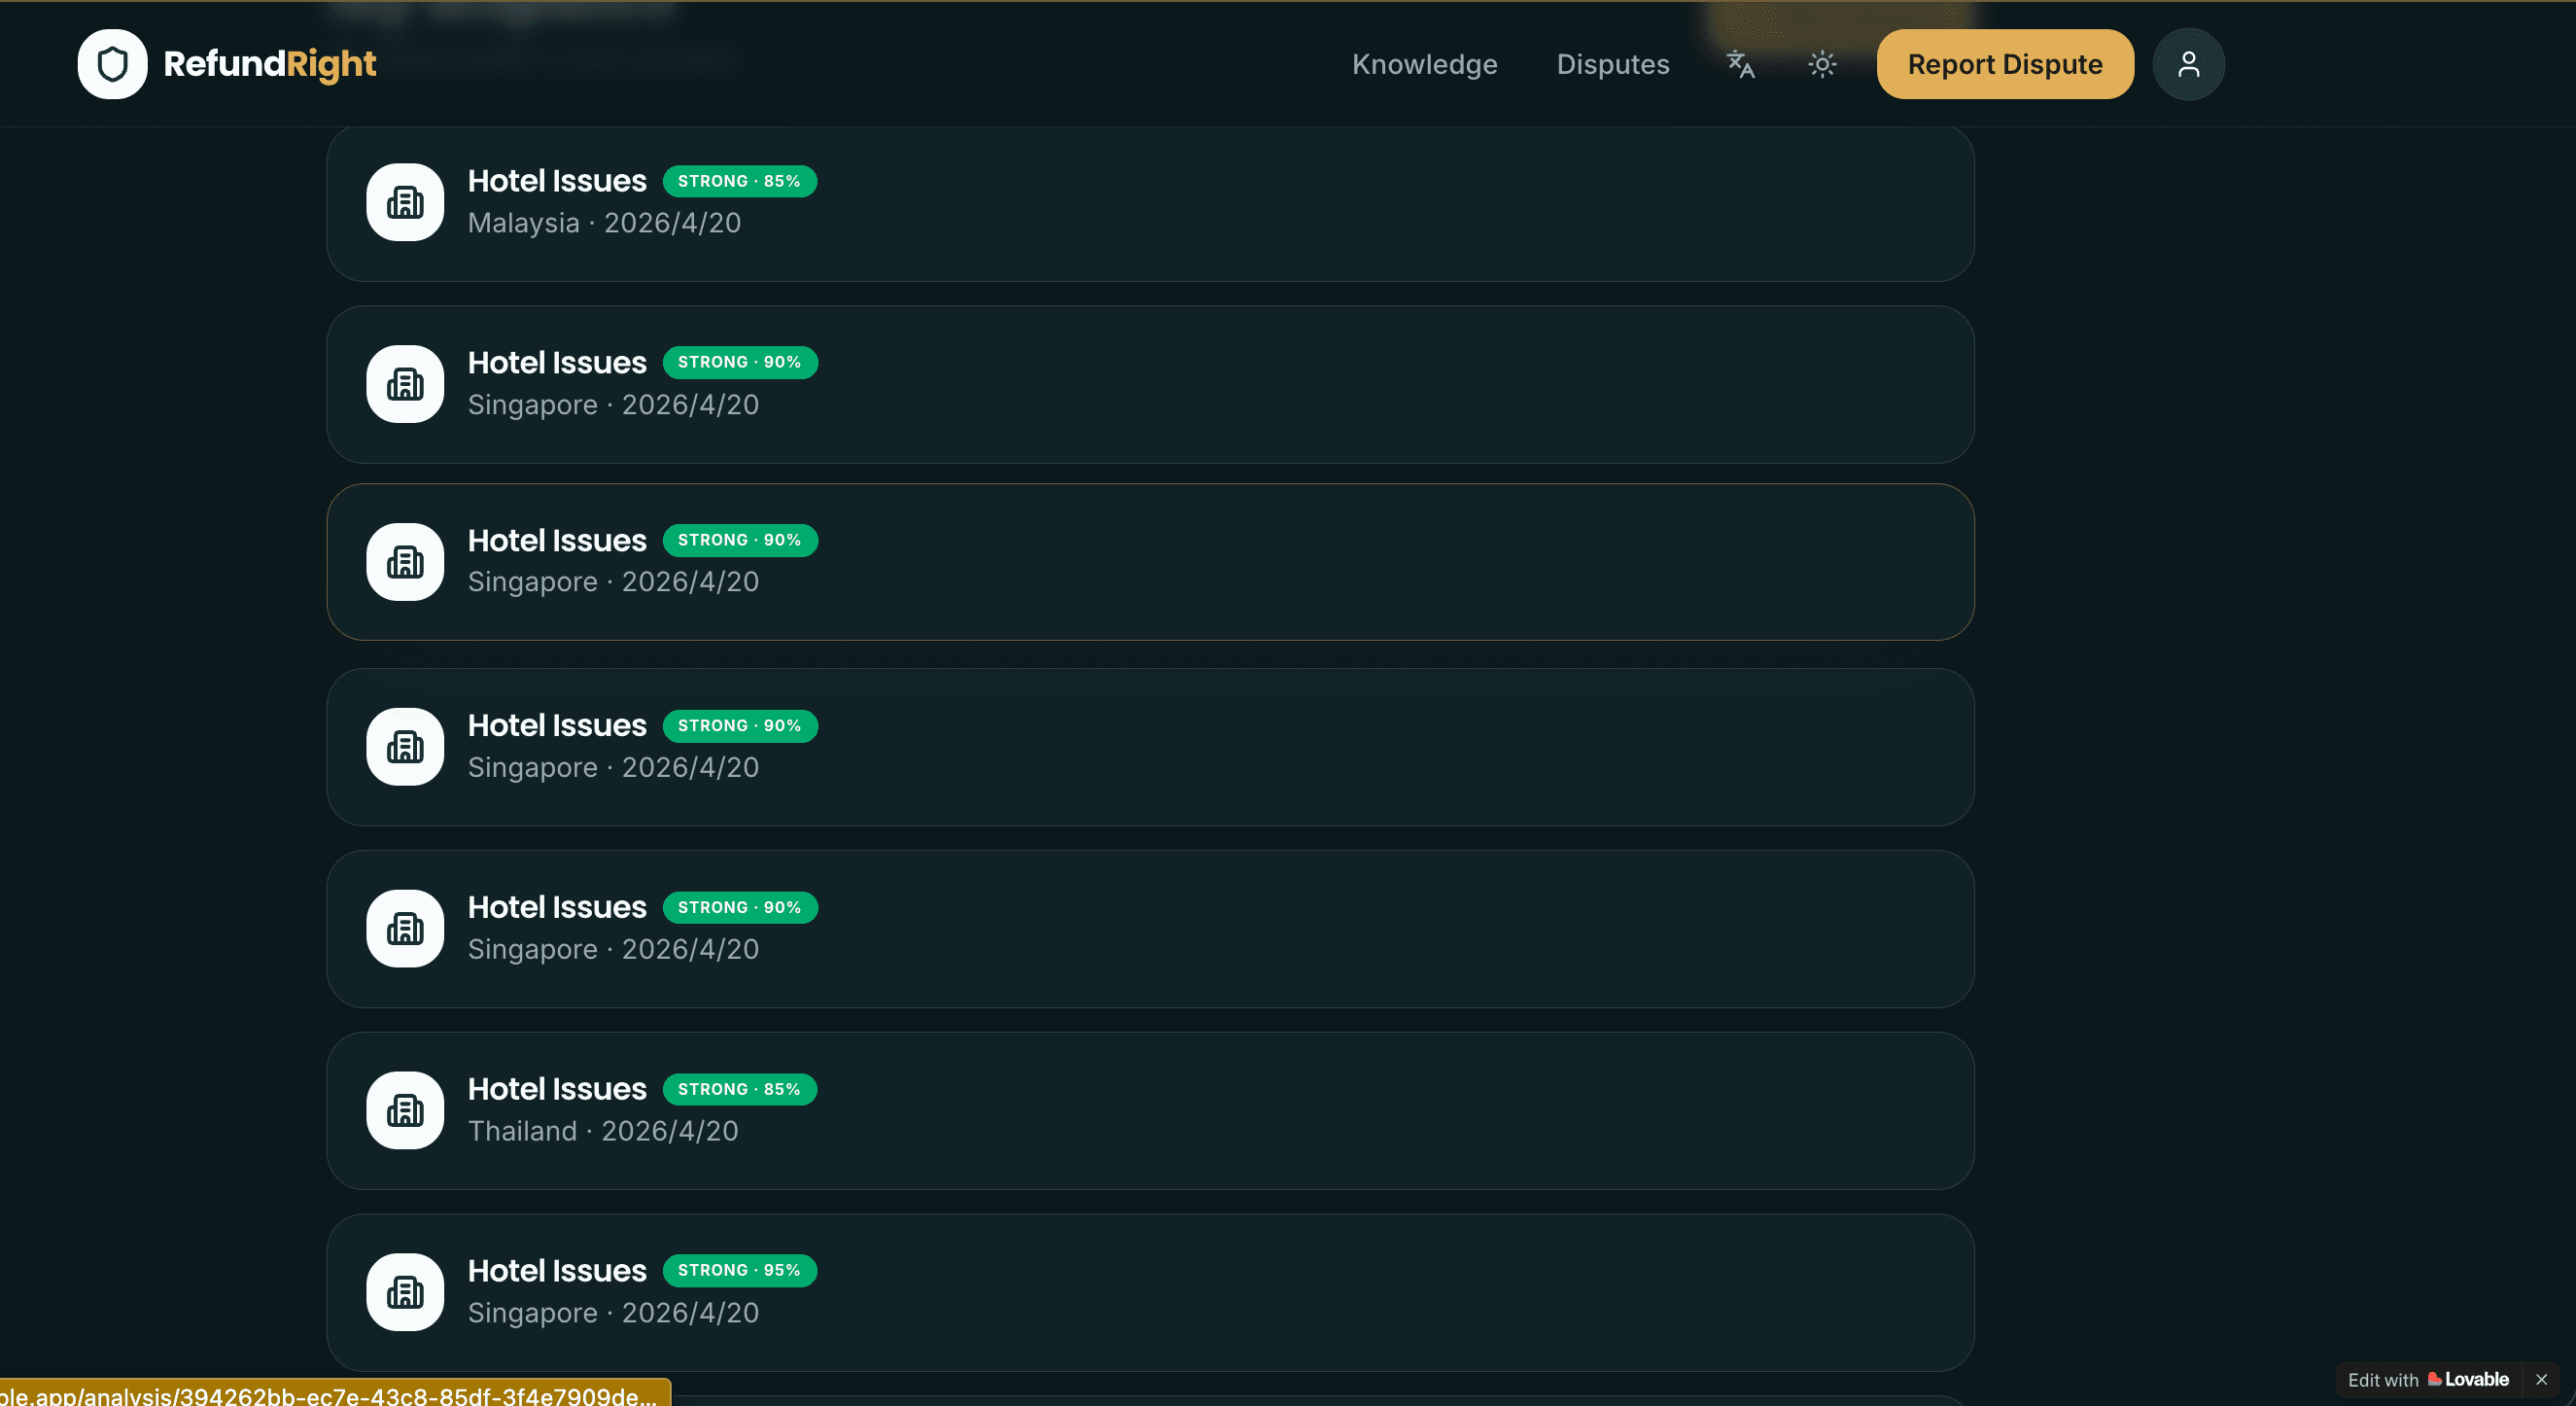
Task: Click the 'Thailand · 2026/4/20' text
Action: (603, 1131)
